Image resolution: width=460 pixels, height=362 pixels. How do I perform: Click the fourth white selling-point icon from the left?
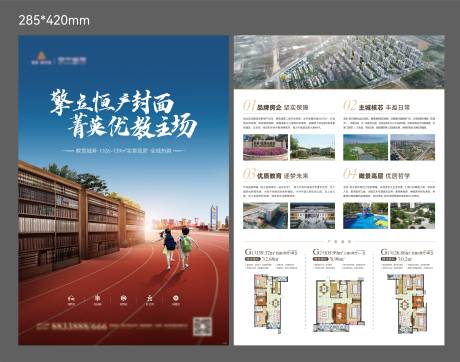click(150, 300)
